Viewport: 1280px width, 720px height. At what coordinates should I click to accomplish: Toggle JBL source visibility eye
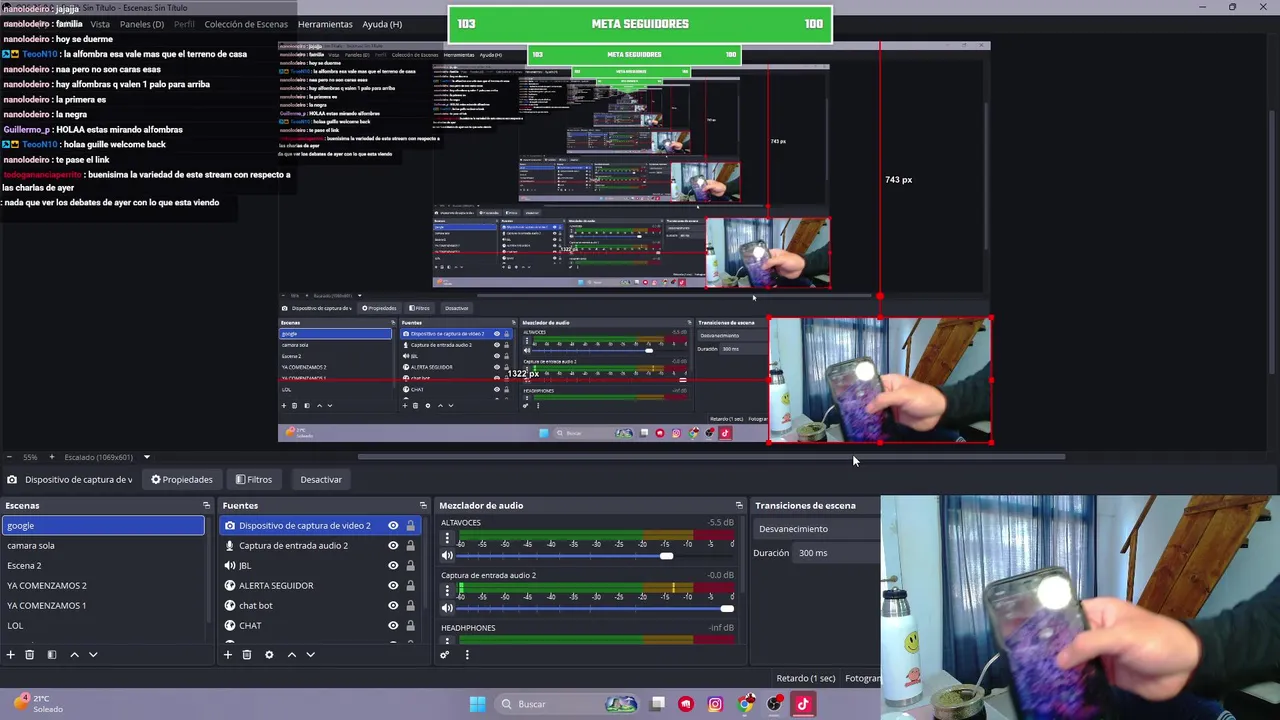[393, 566]
